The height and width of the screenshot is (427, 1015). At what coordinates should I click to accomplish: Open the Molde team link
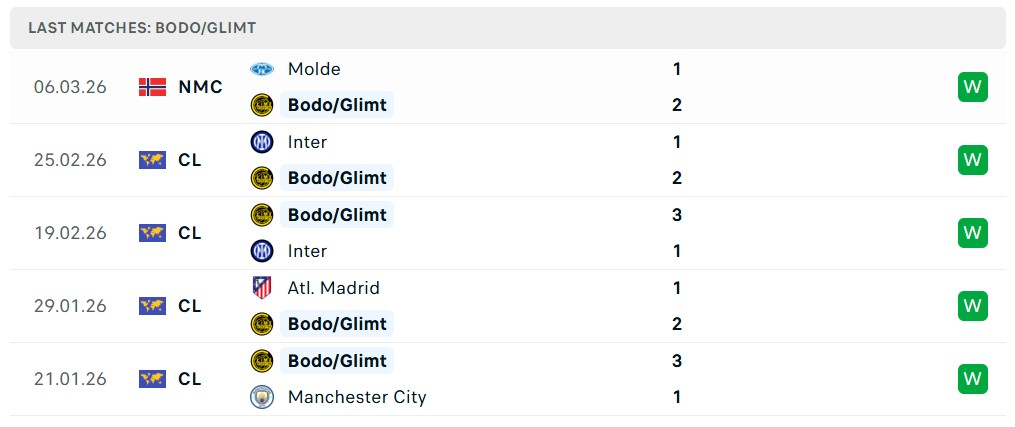tap(314, 69)
